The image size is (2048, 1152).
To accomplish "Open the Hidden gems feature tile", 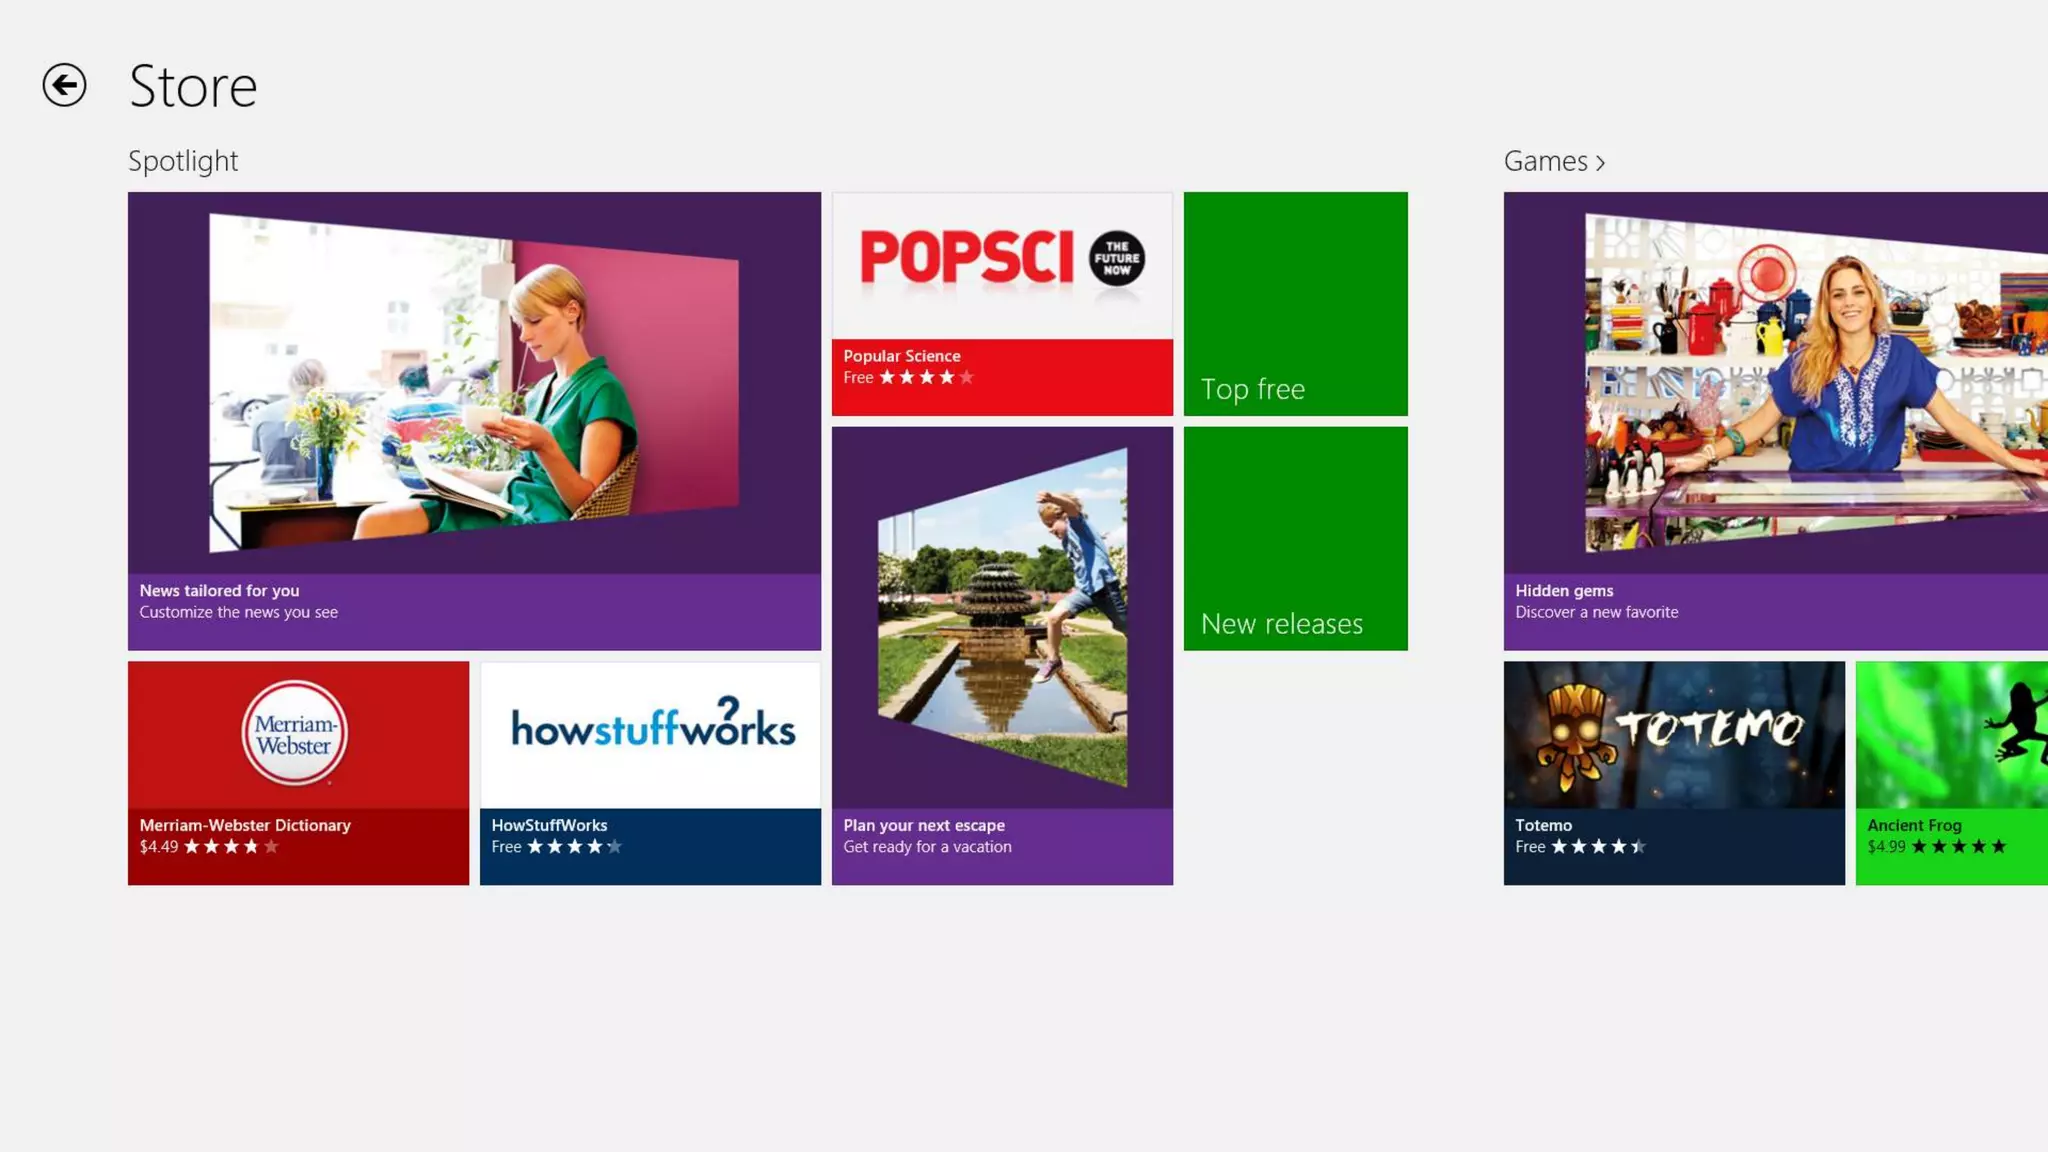I will [x=1775, y=420].
